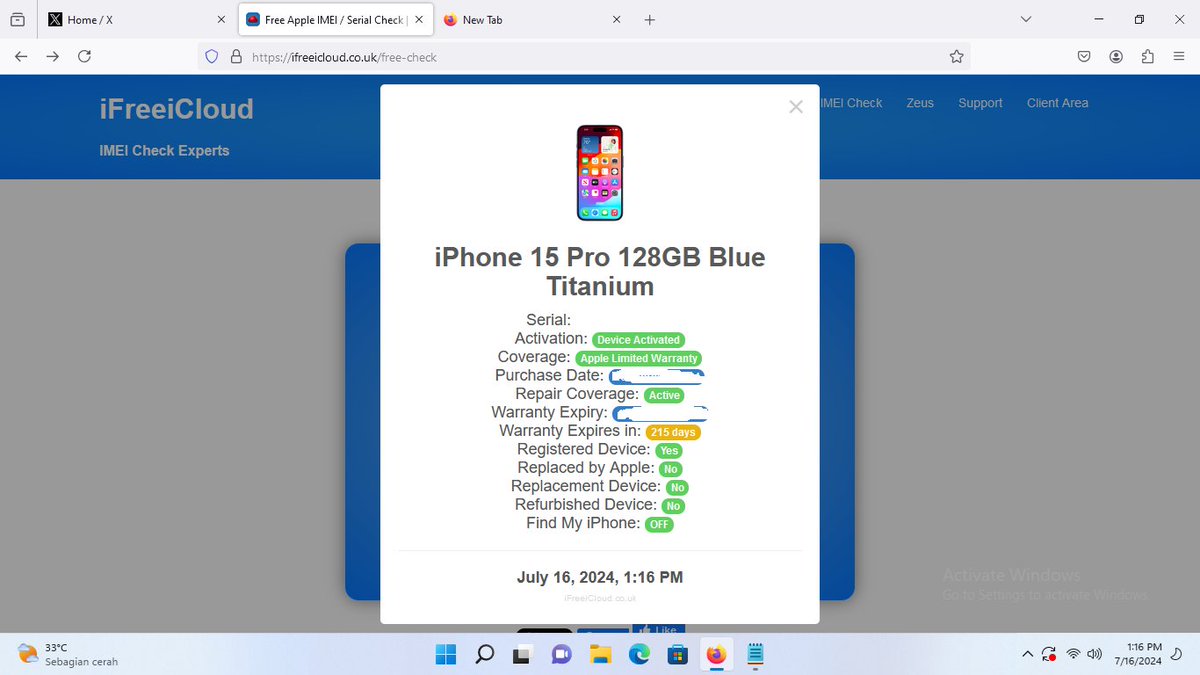This screenshot has width=1200, height=675.
Task: Expand the list all tabs dropdown
Action: click(x=1026, y=20)
